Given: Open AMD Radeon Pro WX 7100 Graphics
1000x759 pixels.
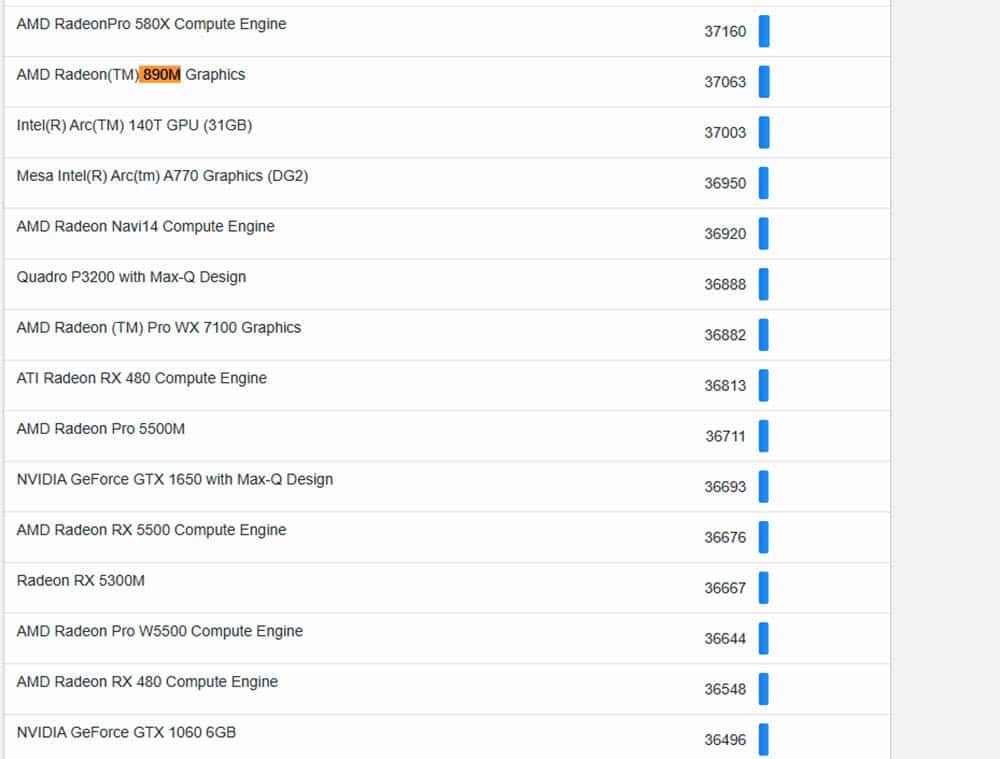Looking at the screenshot, I should 158,328.
